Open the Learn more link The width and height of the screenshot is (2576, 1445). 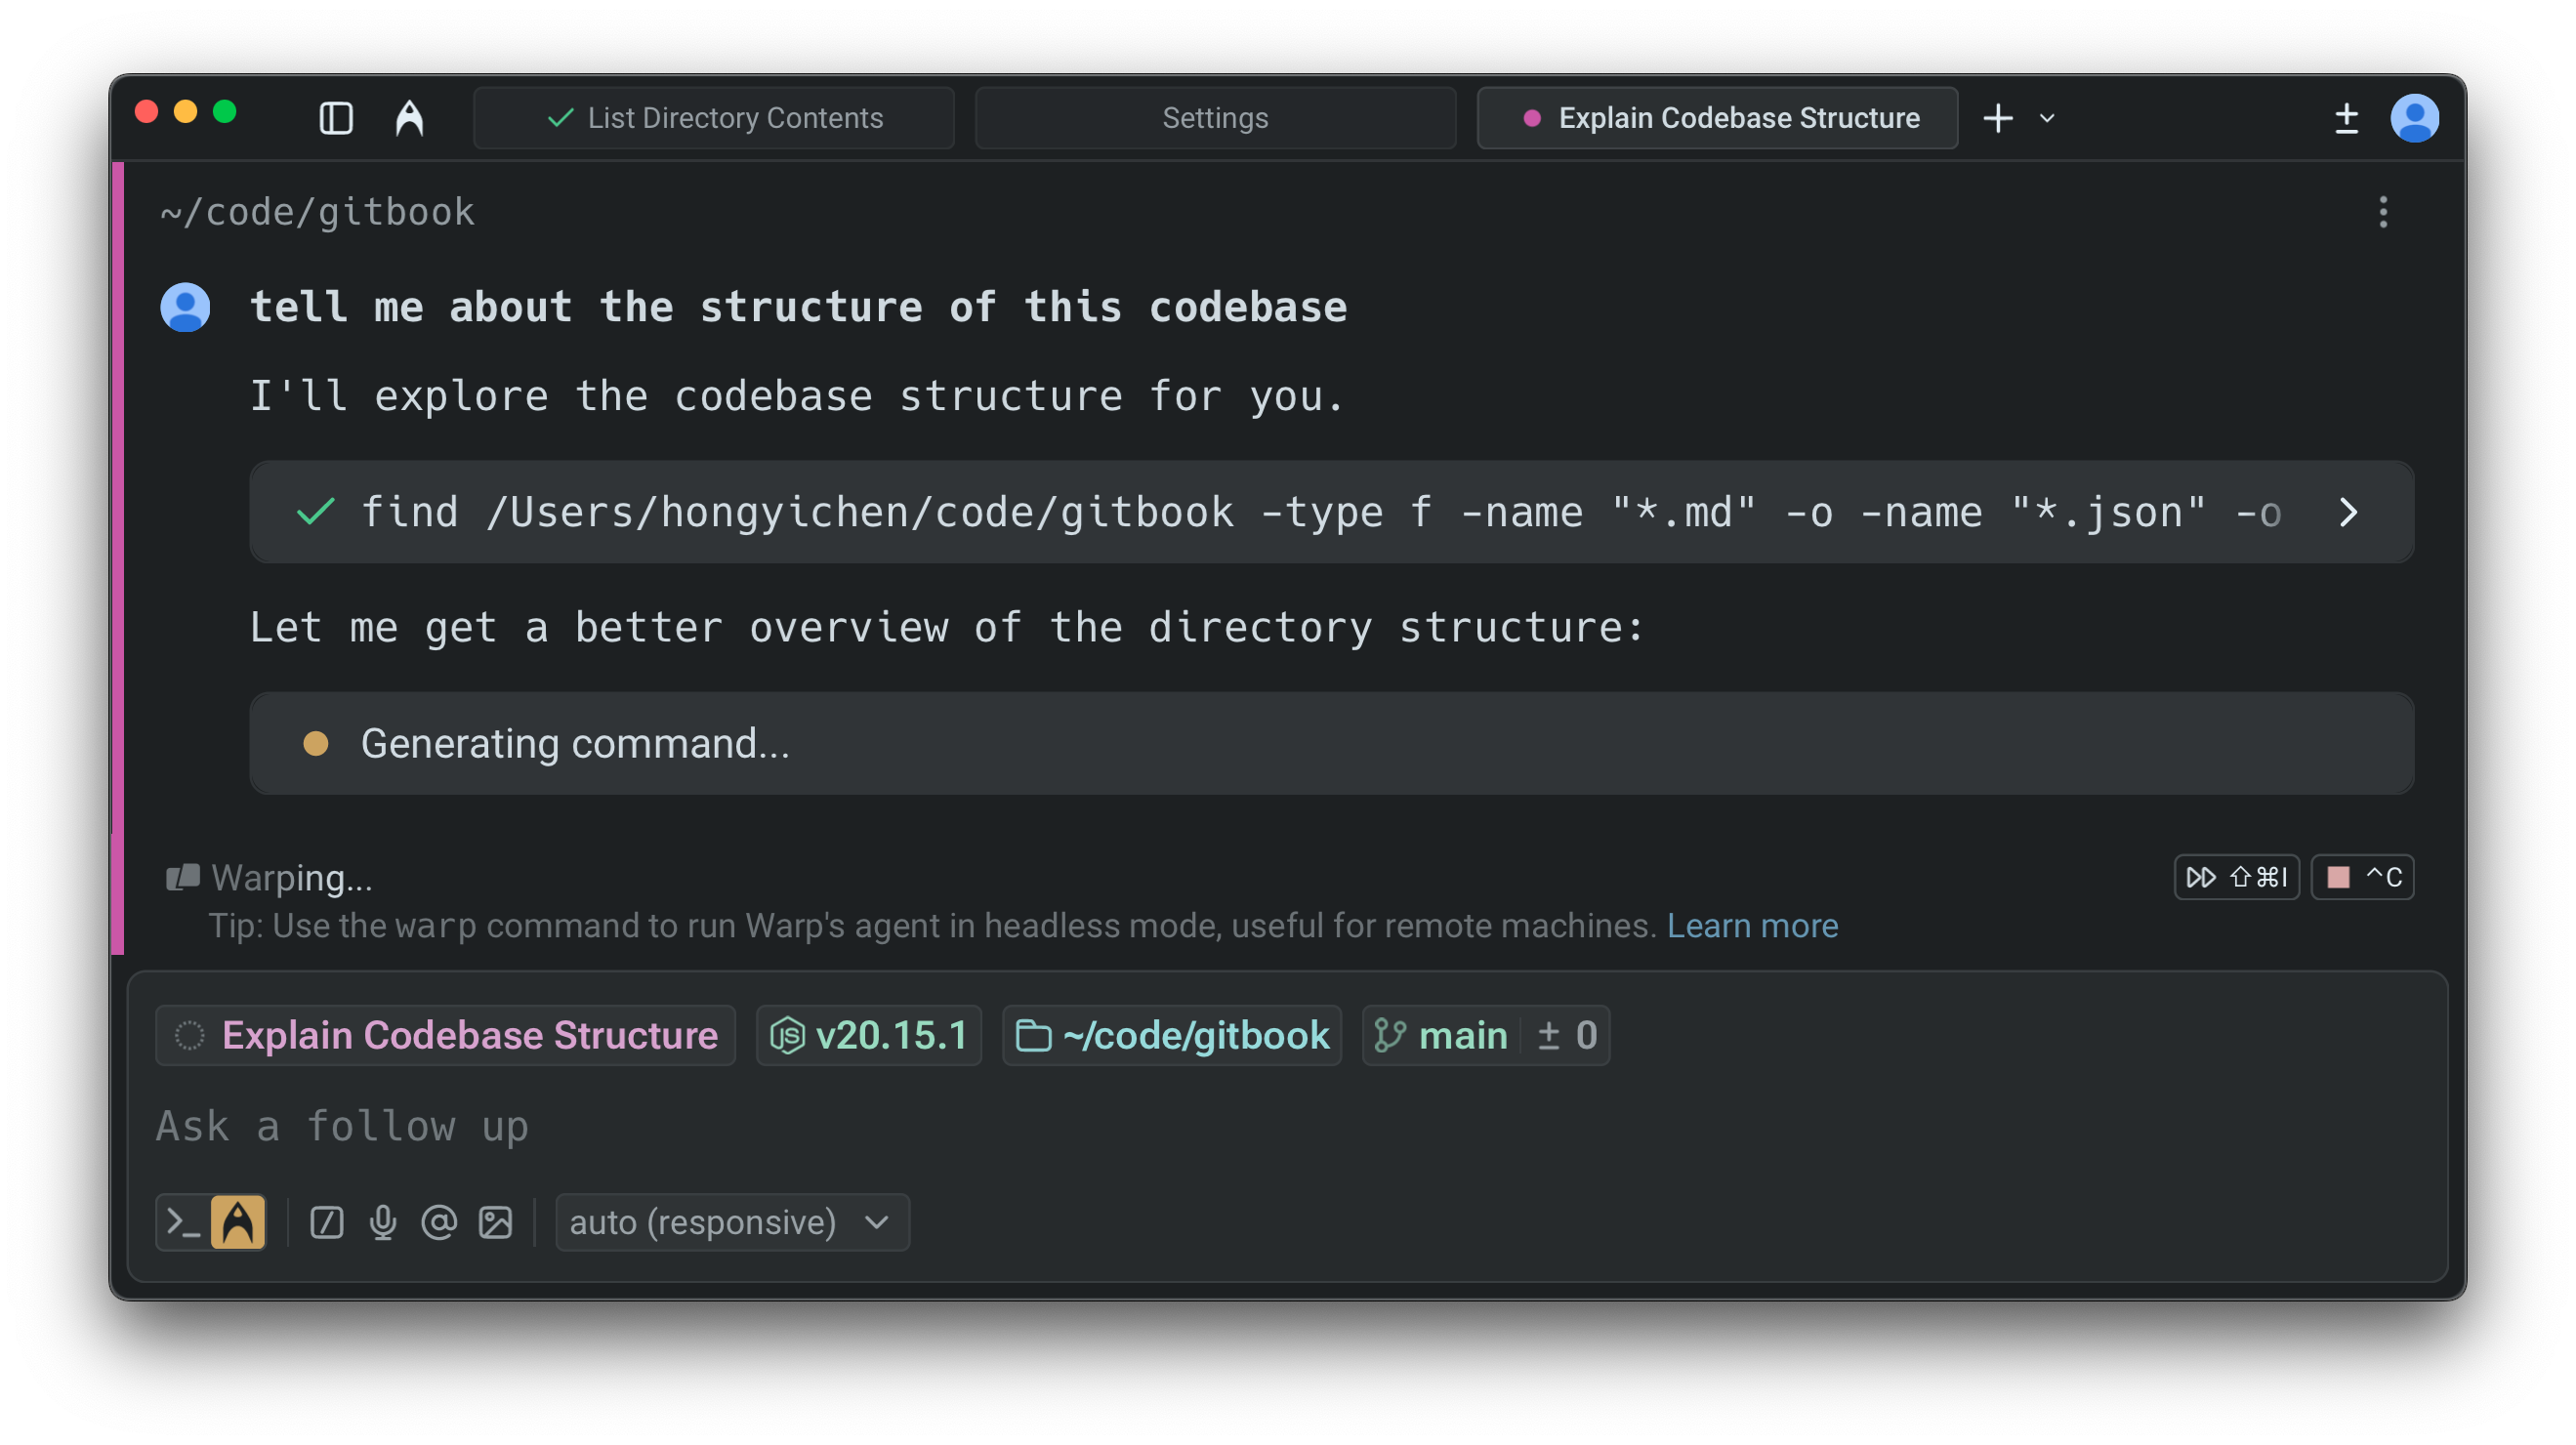(1752, 926)
